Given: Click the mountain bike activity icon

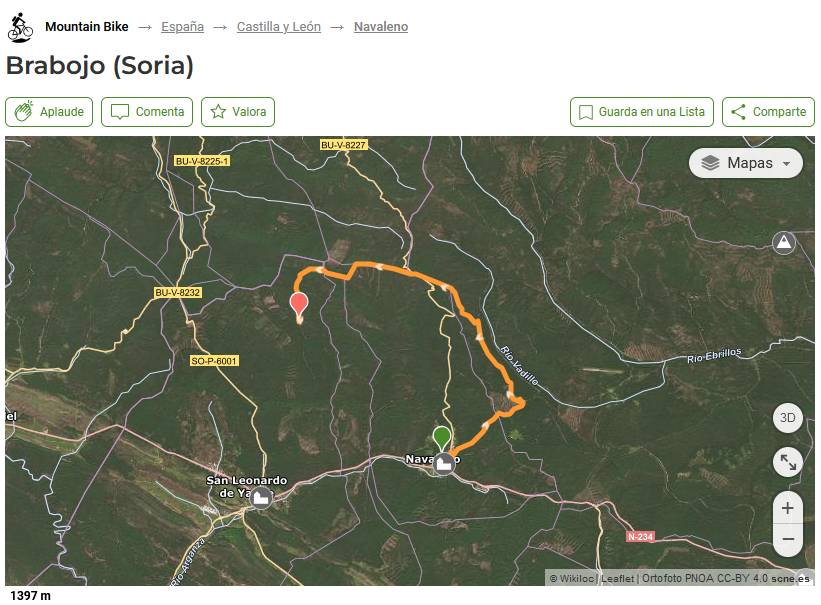Looking at the screenshot, I should pyautogui.click(x=20, y=27).
